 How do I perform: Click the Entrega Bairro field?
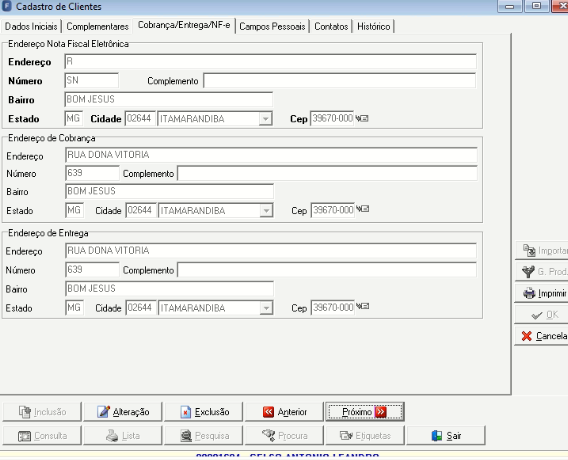coord(169,288)
